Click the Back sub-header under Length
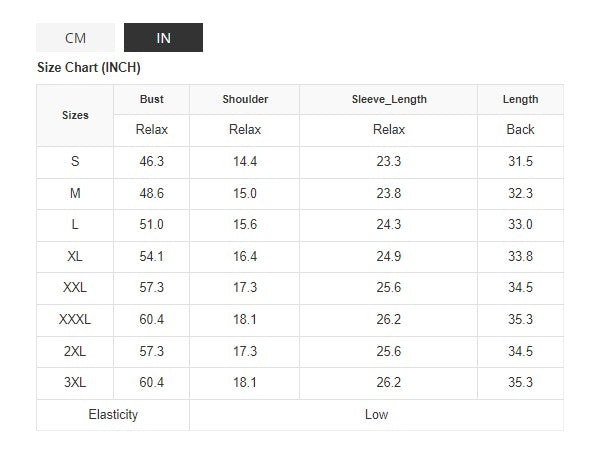Image resolution: width=595 pixels, height=455 pixels. click(520, 129)
